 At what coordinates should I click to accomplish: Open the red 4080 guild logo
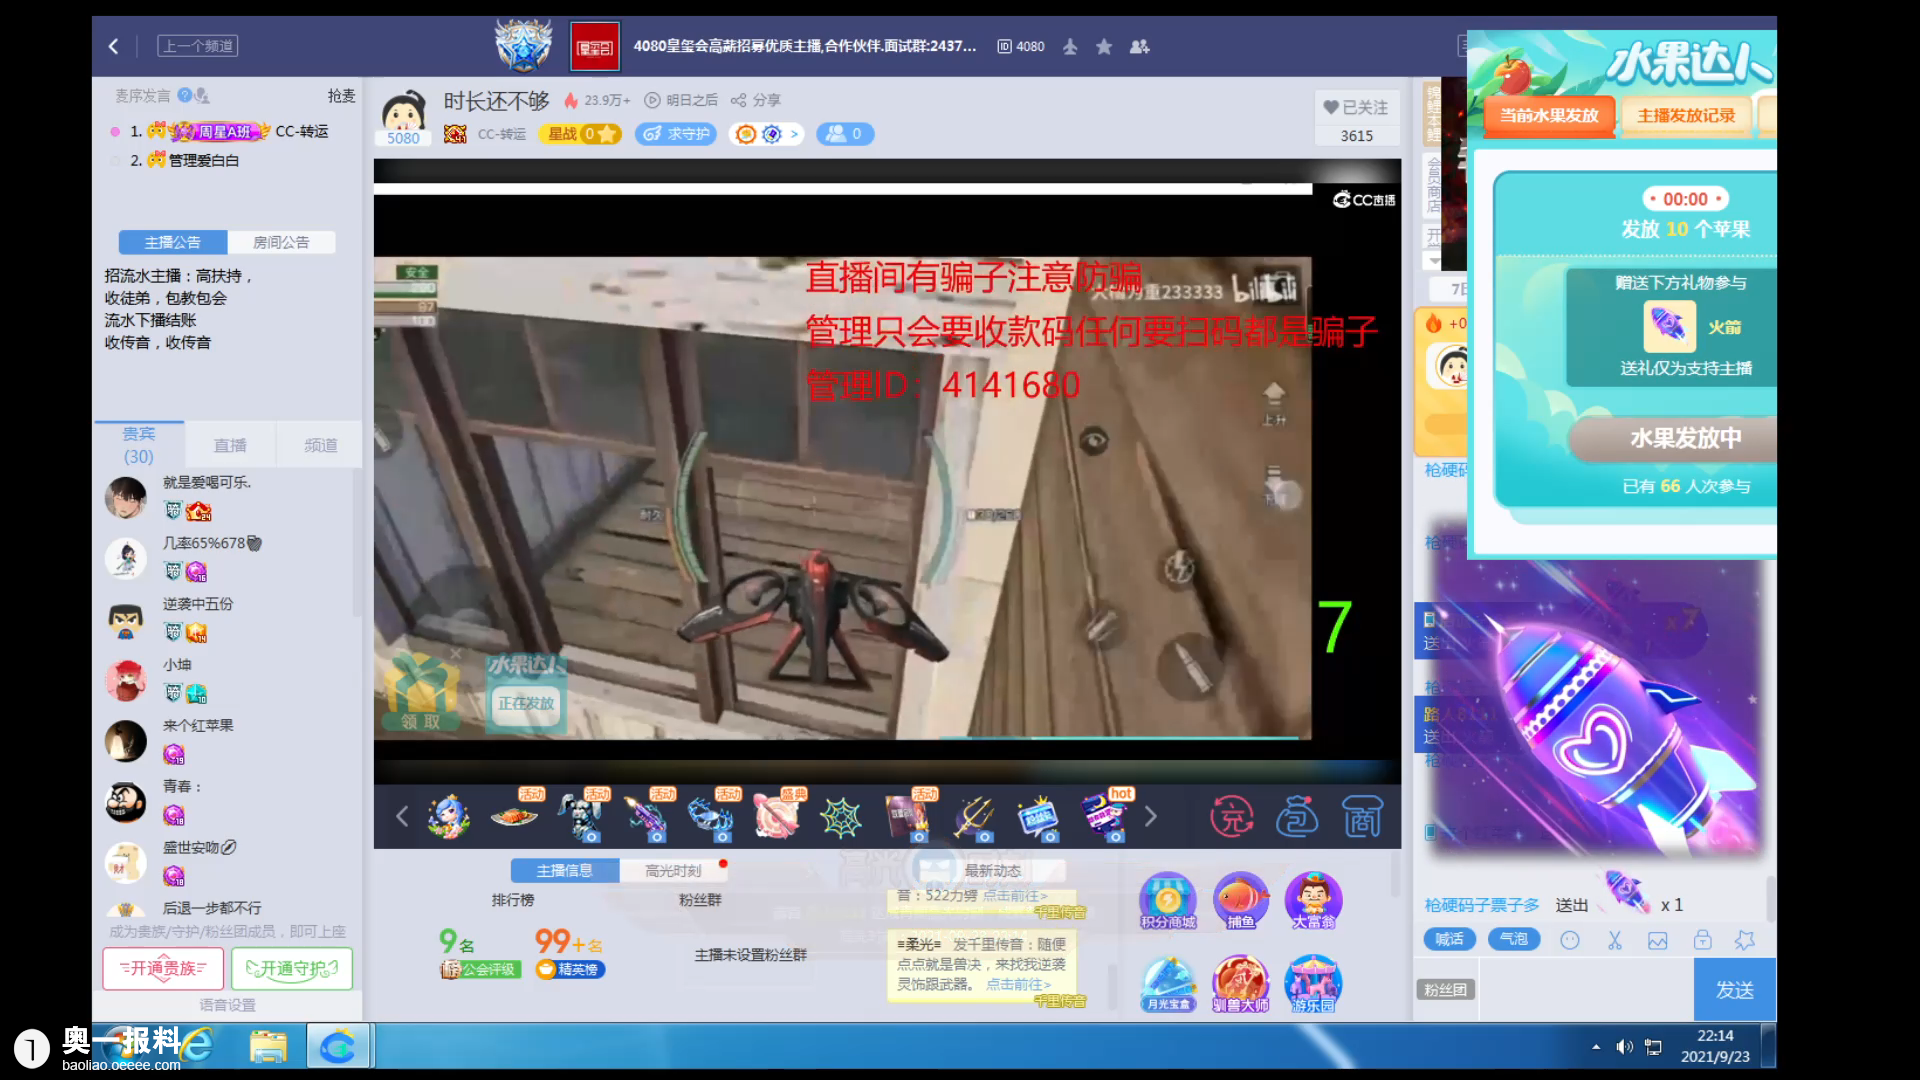point(594,47)
